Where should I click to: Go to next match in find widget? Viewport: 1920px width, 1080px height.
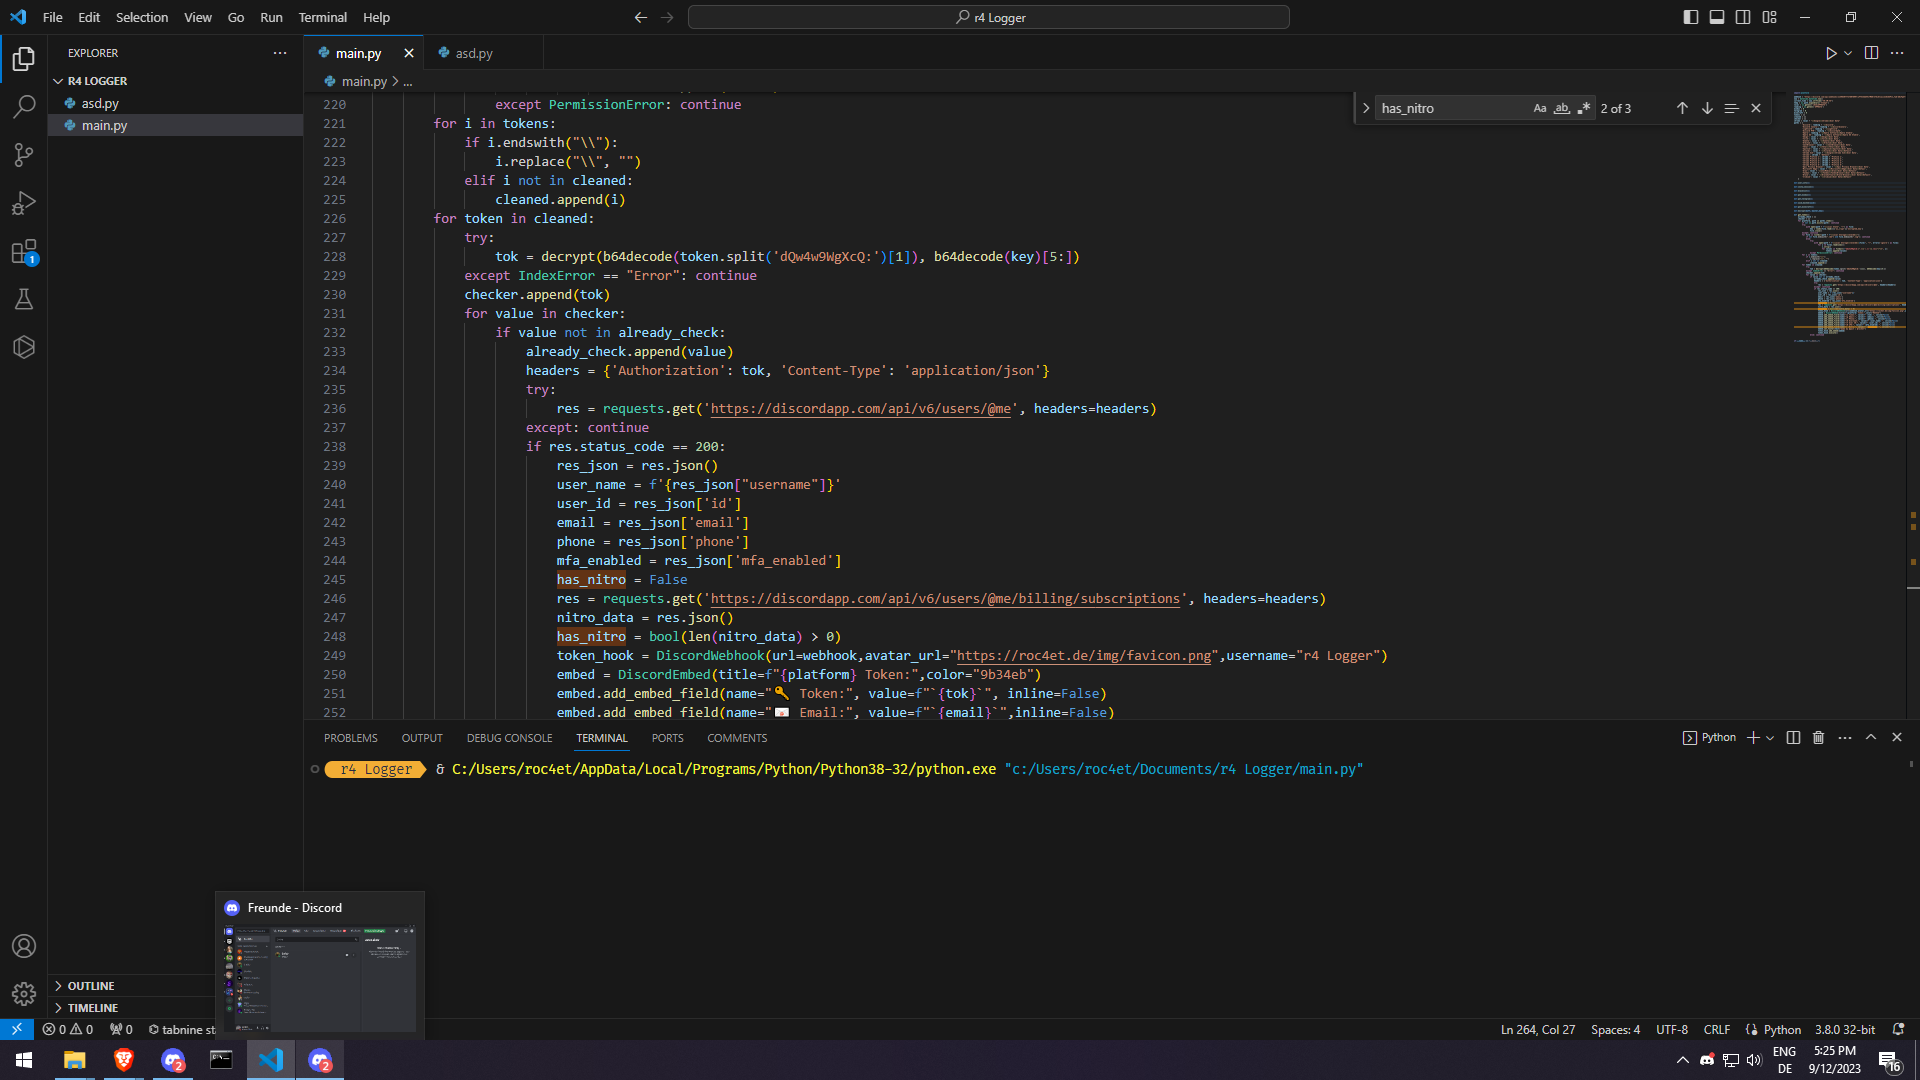coord(1707,108)
